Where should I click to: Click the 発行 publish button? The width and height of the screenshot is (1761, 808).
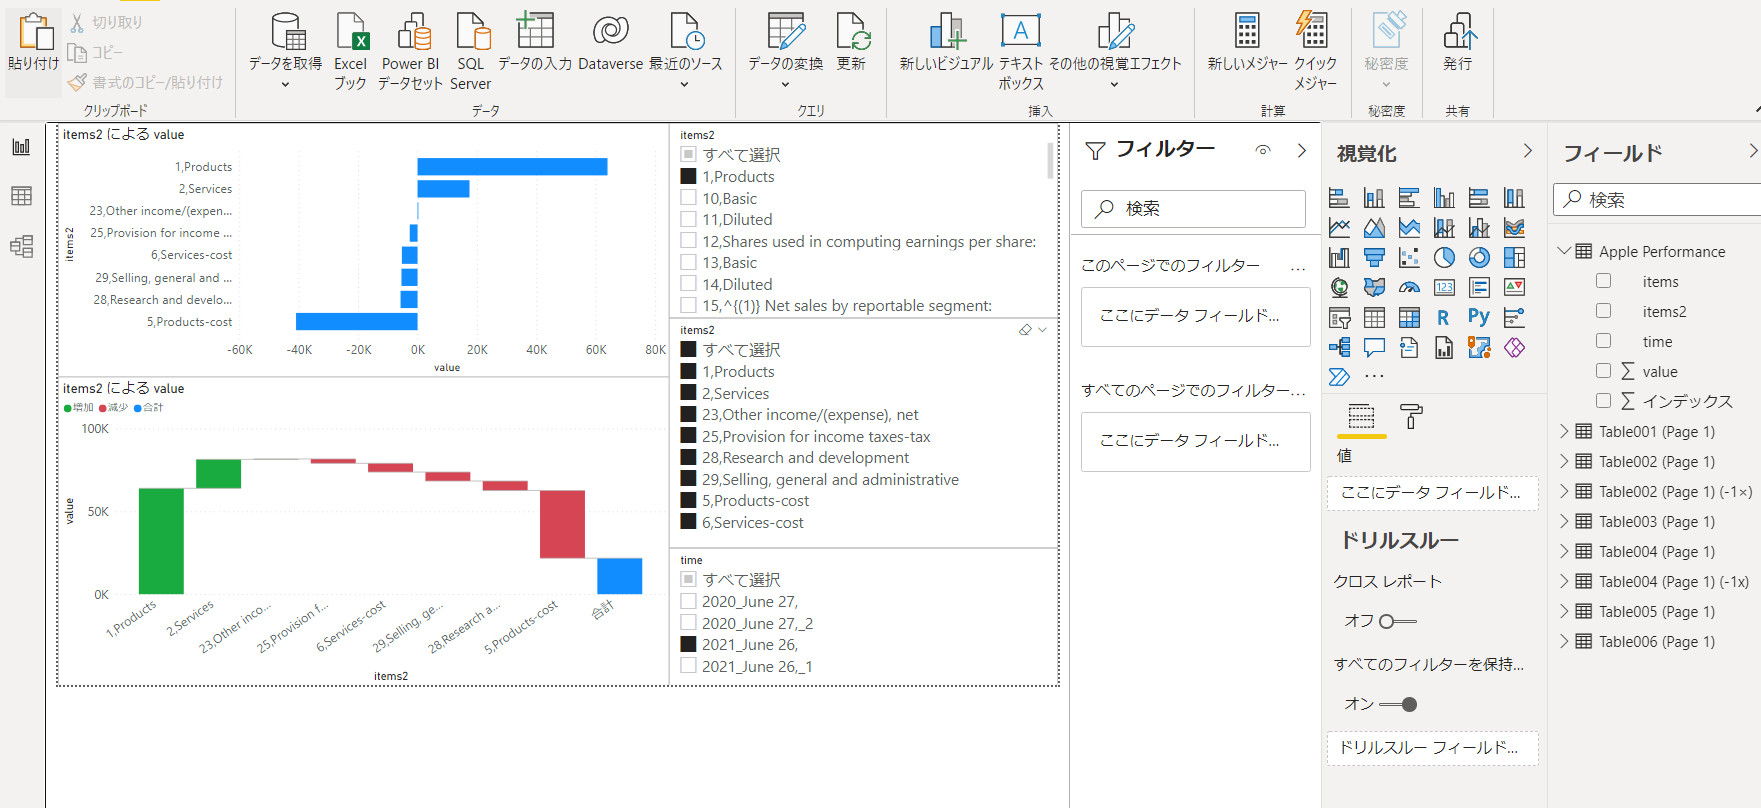point(1458,42)
